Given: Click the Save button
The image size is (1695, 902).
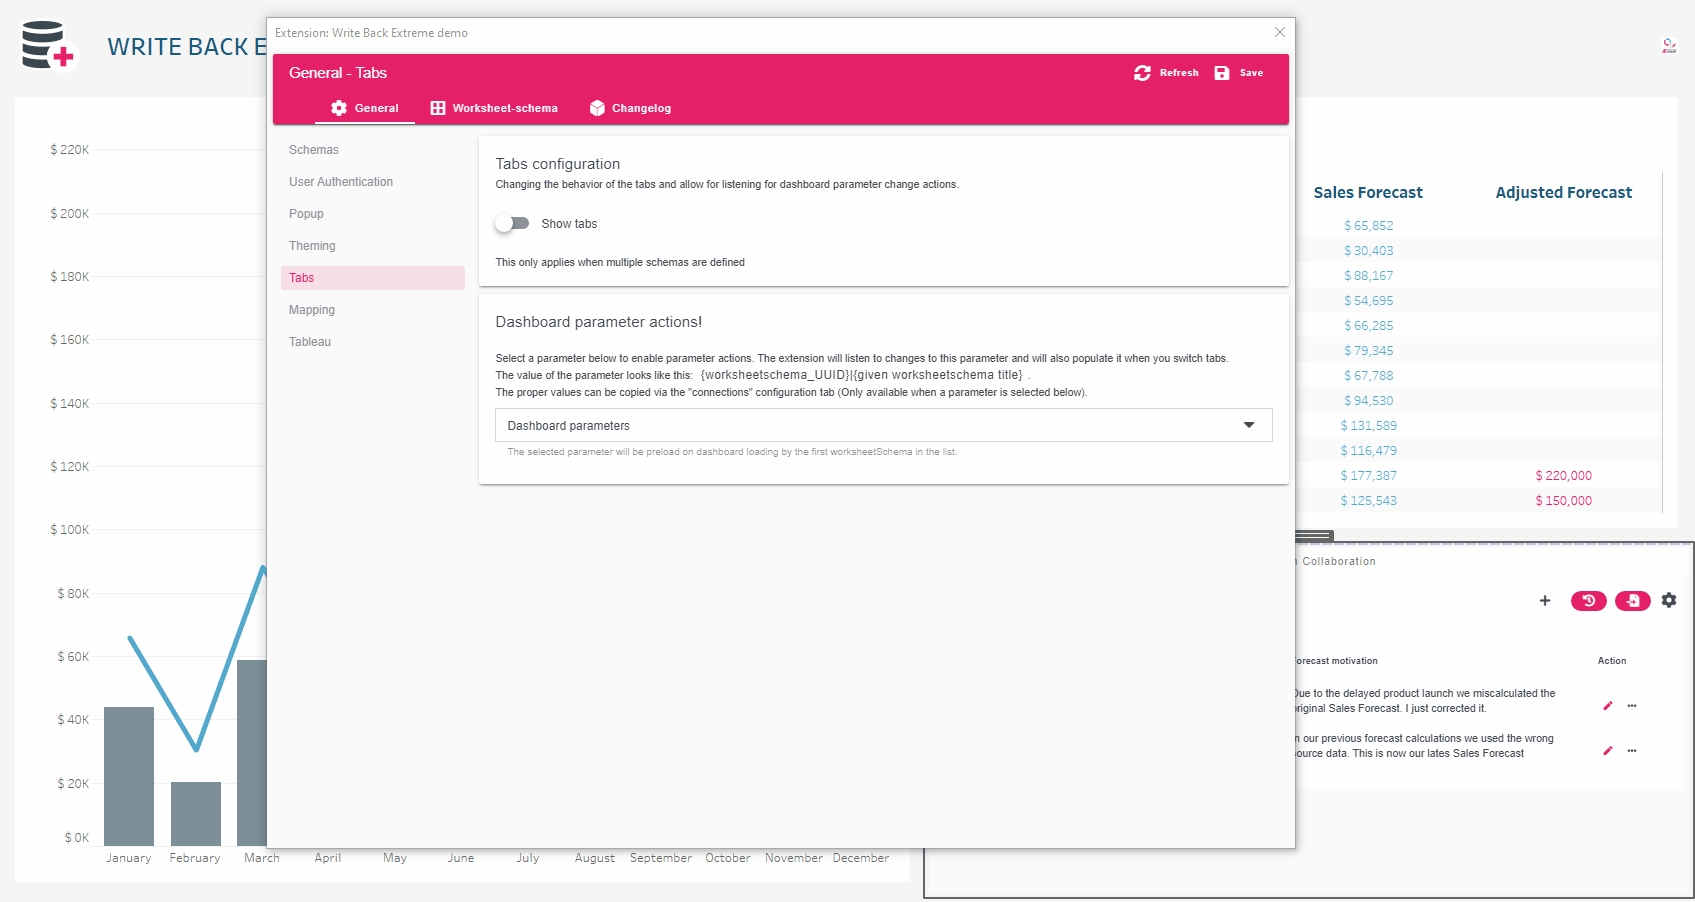Looking at the screenshot, I should point(1239,73).
